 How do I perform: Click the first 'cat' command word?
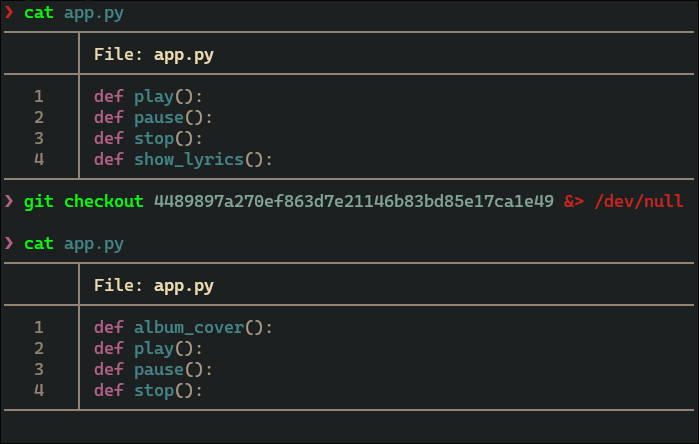point(39,12)
